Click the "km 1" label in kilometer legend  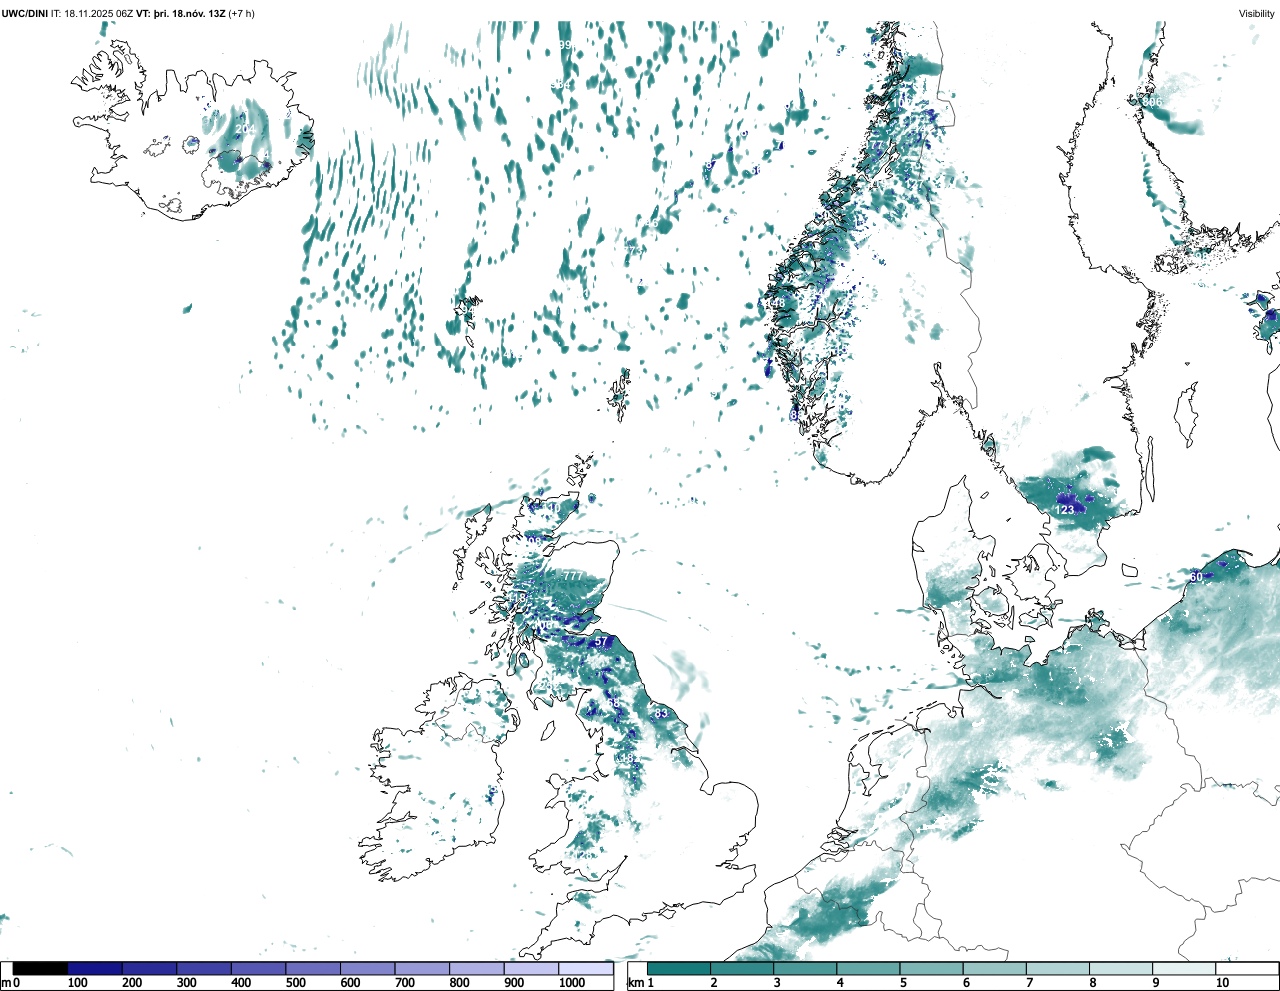click(641, 983)
